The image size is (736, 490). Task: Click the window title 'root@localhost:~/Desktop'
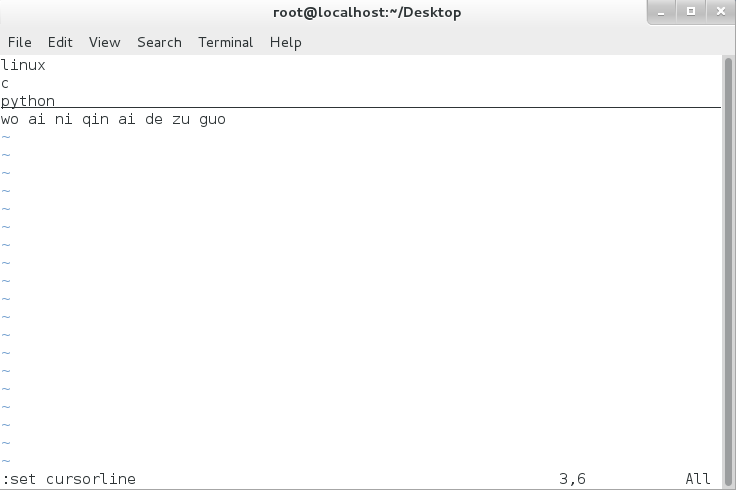(x=367, y=12)
